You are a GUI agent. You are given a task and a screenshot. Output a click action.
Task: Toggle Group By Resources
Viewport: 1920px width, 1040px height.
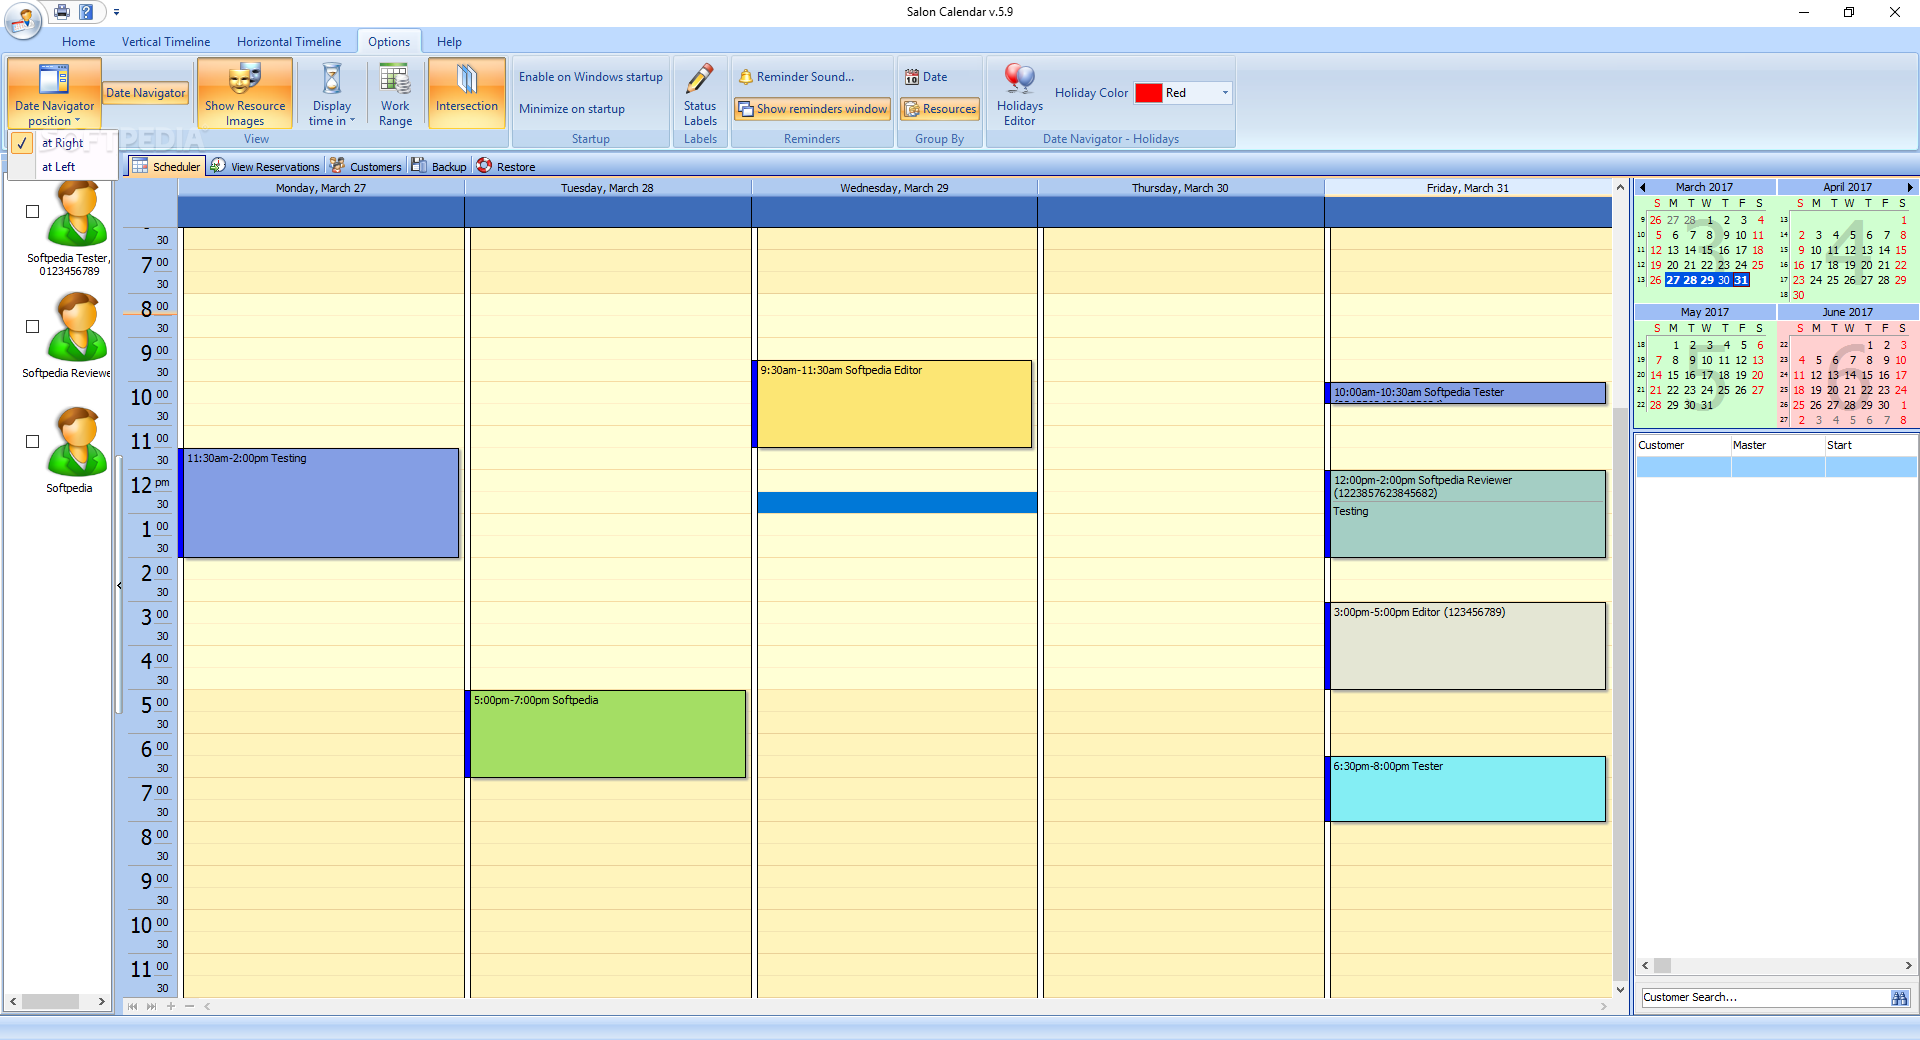pos(940,109)
